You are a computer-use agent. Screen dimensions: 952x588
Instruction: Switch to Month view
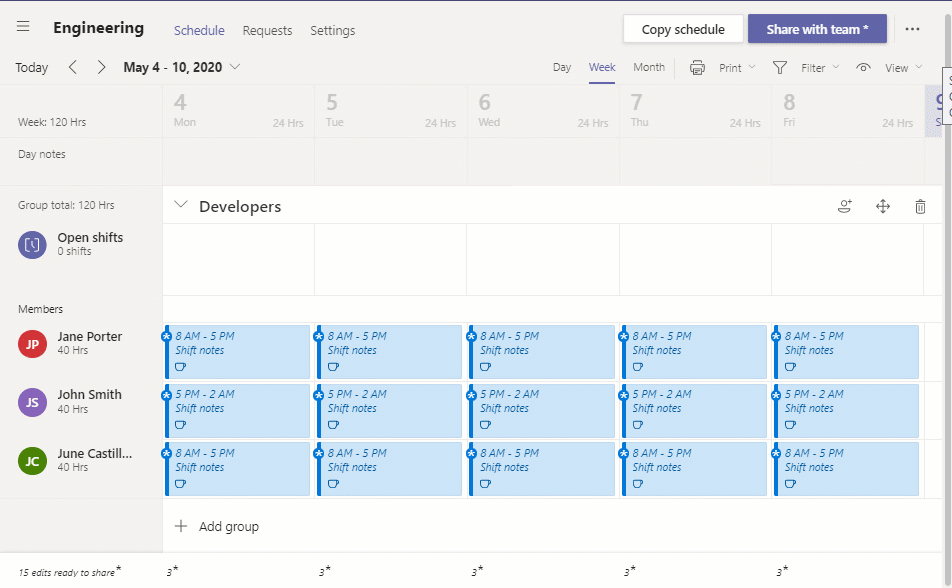pyautogui.click(x=649, y=67)
